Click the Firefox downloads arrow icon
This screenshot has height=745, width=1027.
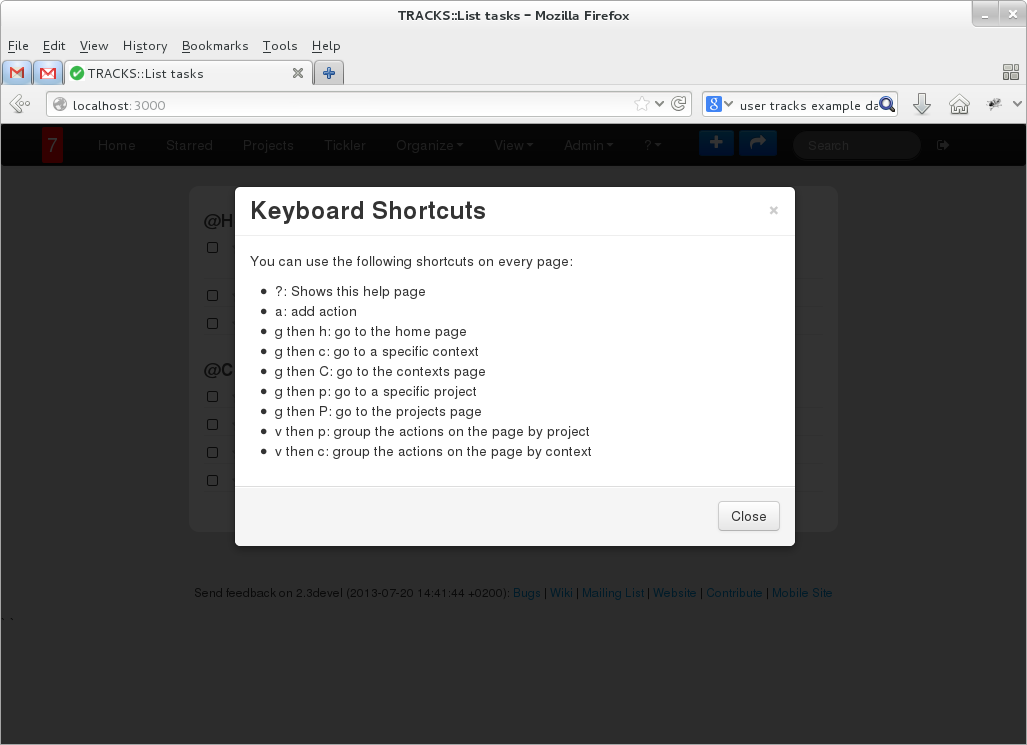922,105
